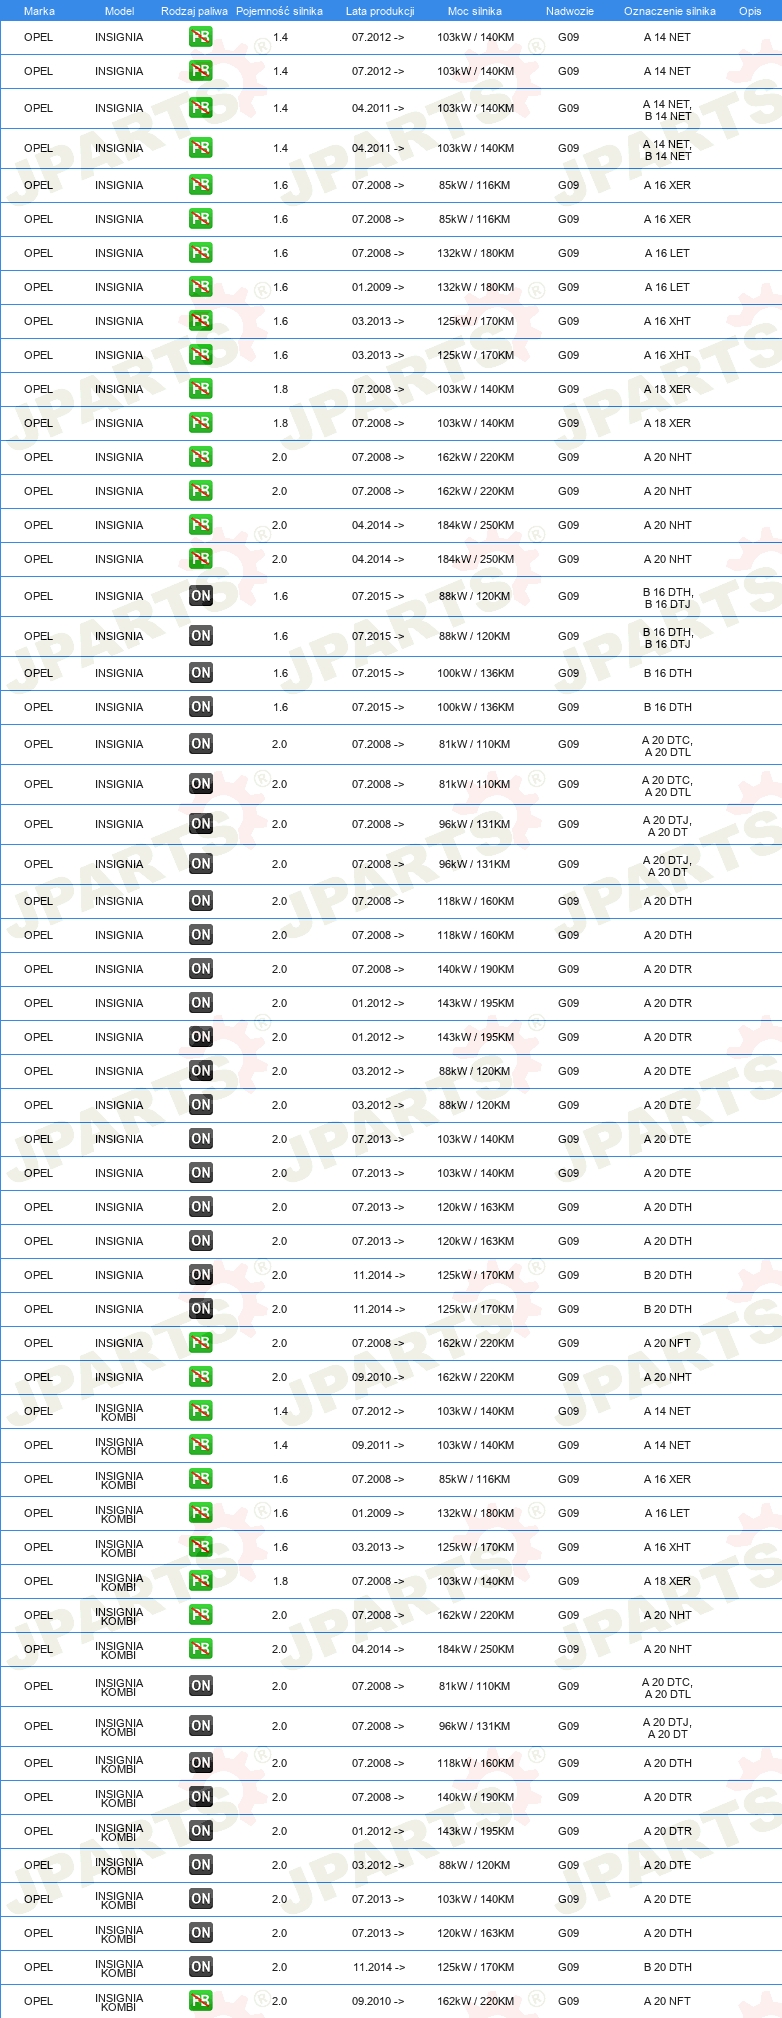Click 'A 20 NFT' in the Insignia Kombi row
This screenshot has height=2018, width=782.
click(x=667, y=2001)
